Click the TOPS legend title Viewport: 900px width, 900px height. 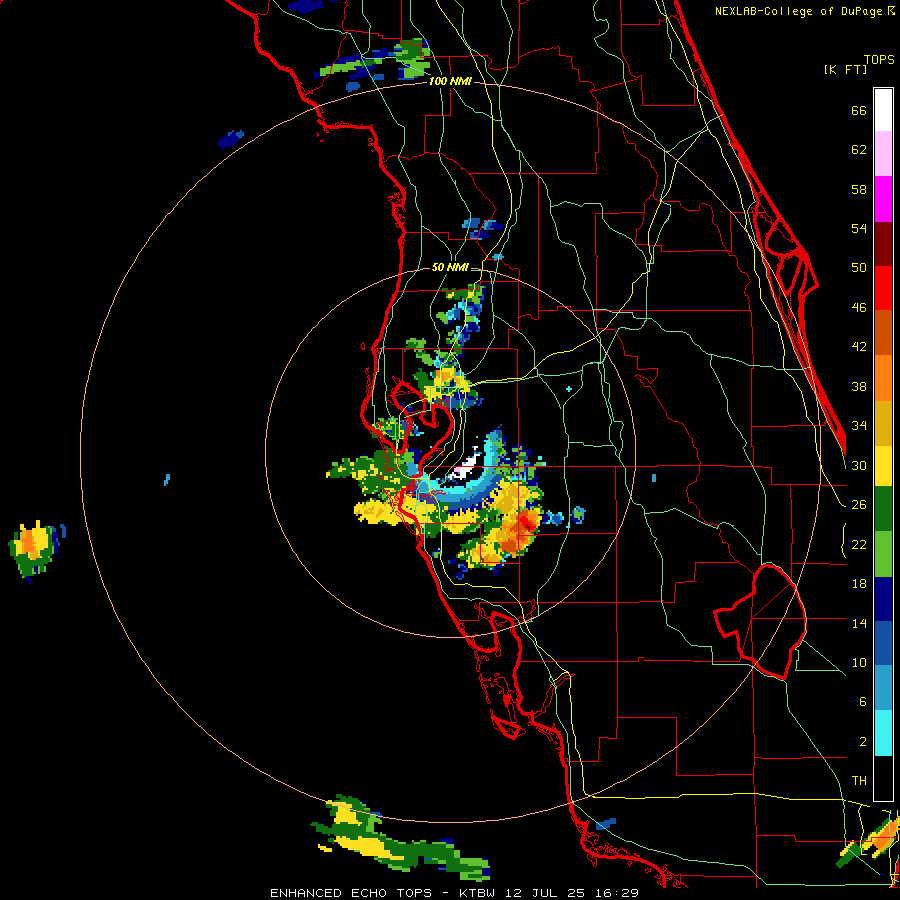click(x=879, y=60)
